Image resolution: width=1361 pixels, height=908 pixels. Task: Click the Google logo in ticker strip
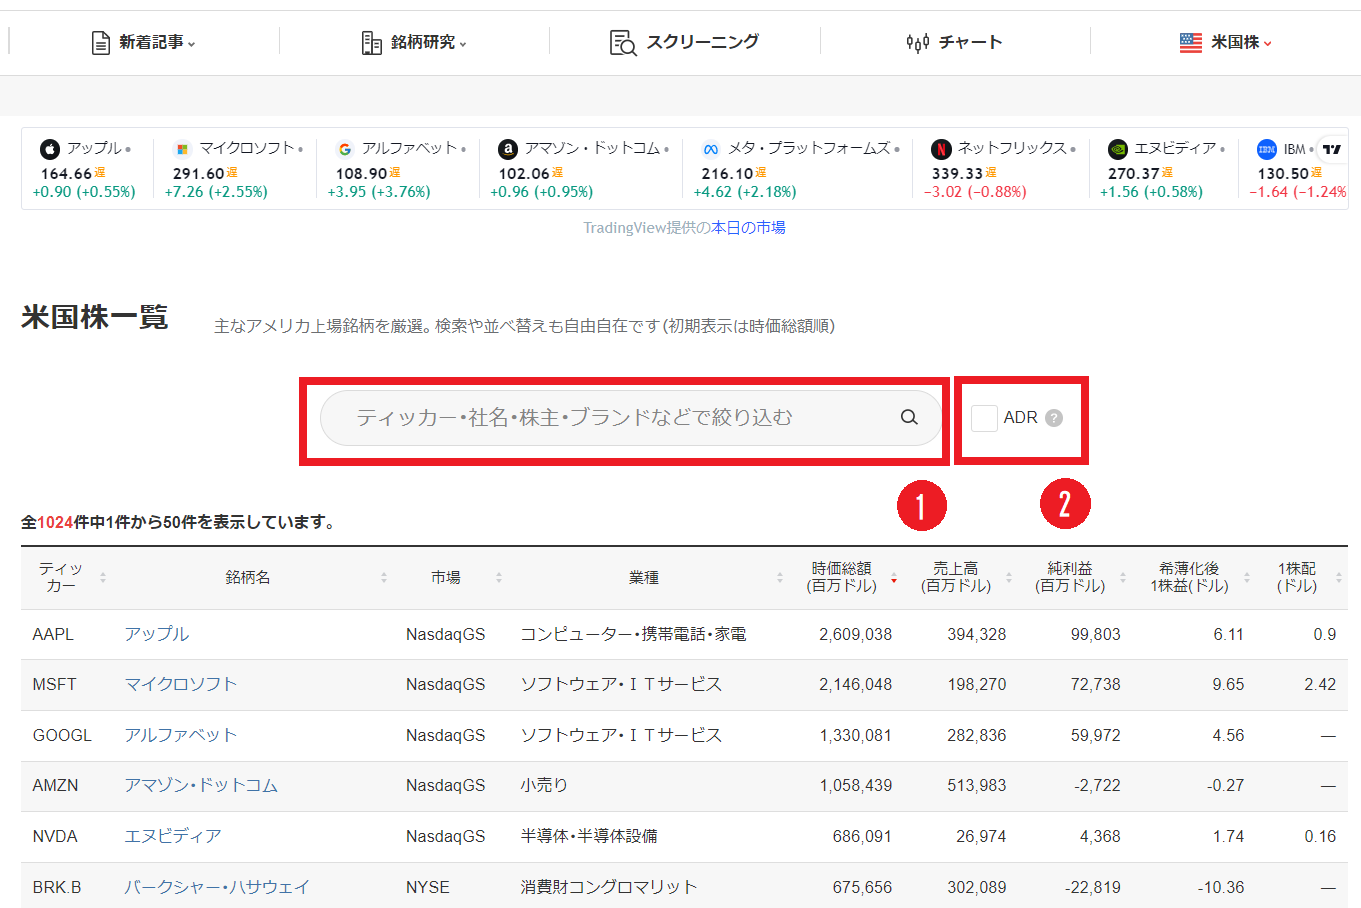(x=345, y=149)
